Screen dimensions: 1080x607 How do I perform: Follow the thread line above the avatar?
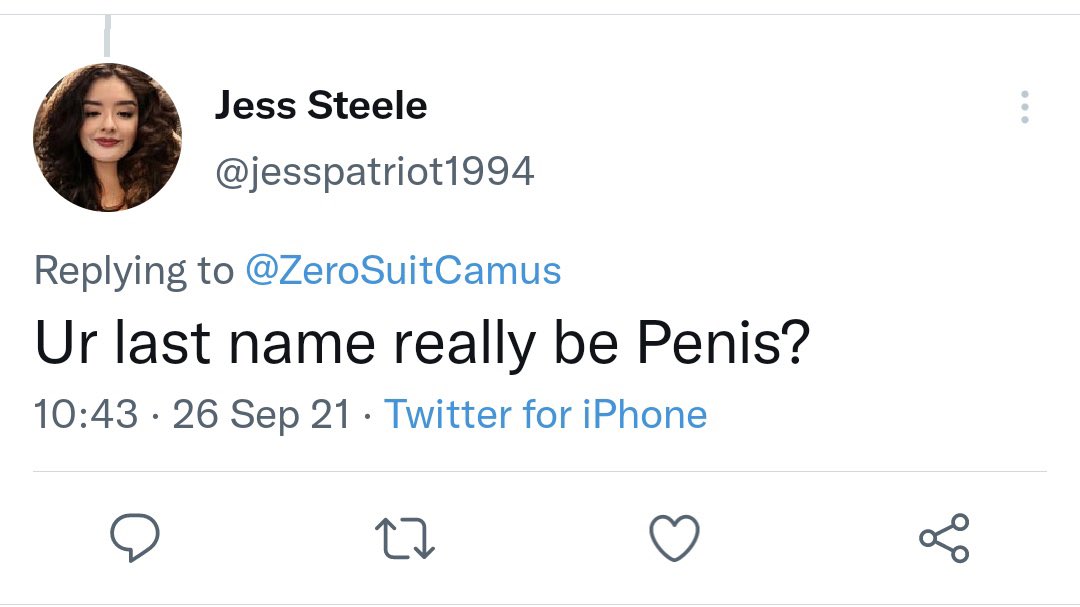107,36
